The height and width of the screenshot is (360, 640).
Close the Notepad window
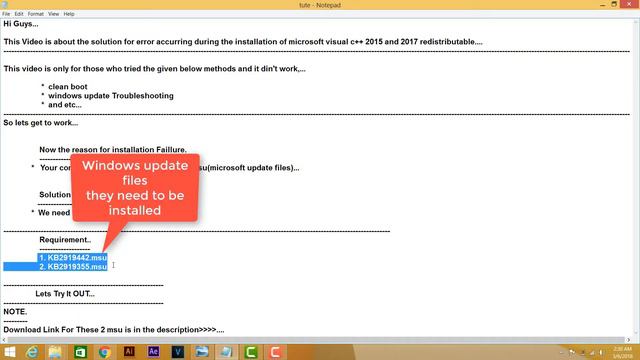629,4
